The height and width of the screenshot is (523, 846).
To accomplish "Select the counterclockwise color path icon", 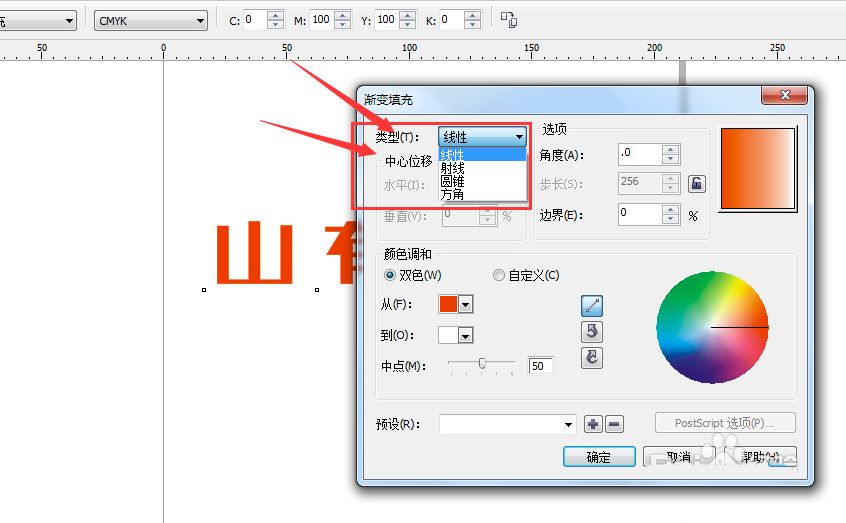I will coord(592,331).
